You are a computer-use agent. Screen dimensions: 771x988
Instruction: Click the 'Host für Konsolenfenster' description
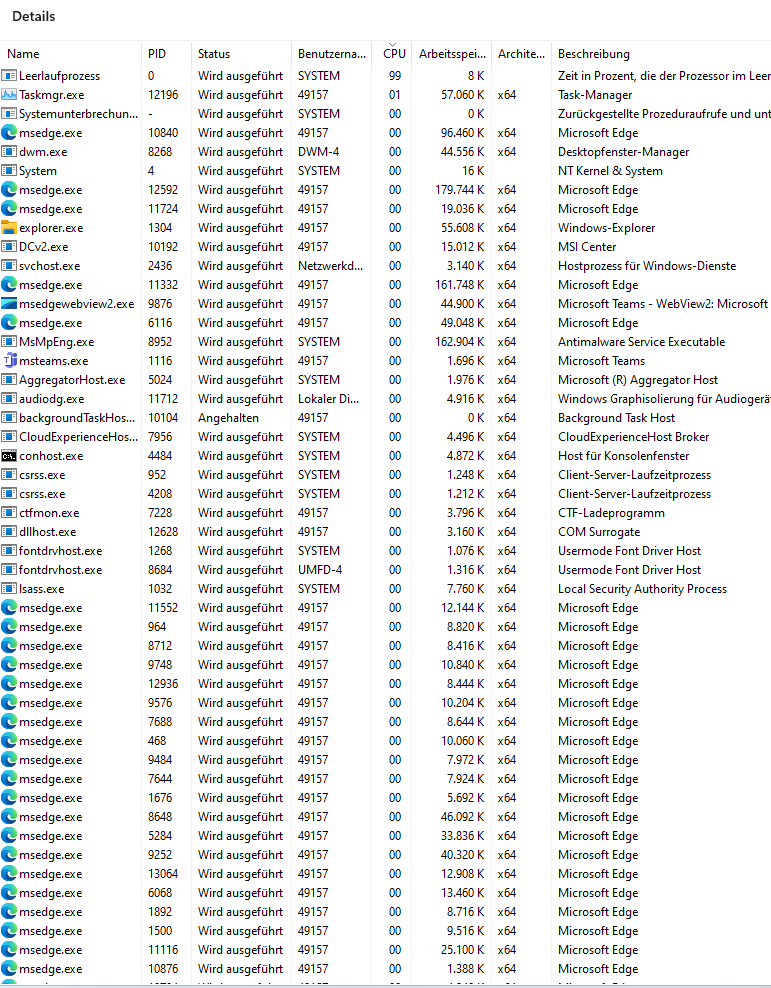tap(624, 456)
